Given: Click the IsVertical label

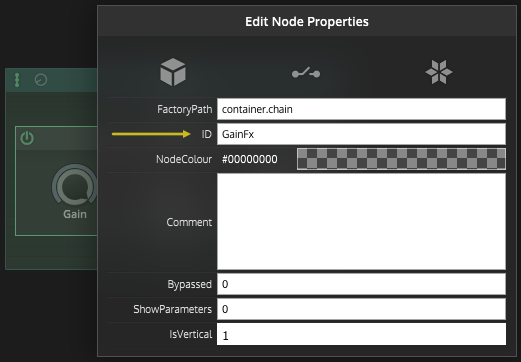Looking at the screenshot, I should [190, 334].
